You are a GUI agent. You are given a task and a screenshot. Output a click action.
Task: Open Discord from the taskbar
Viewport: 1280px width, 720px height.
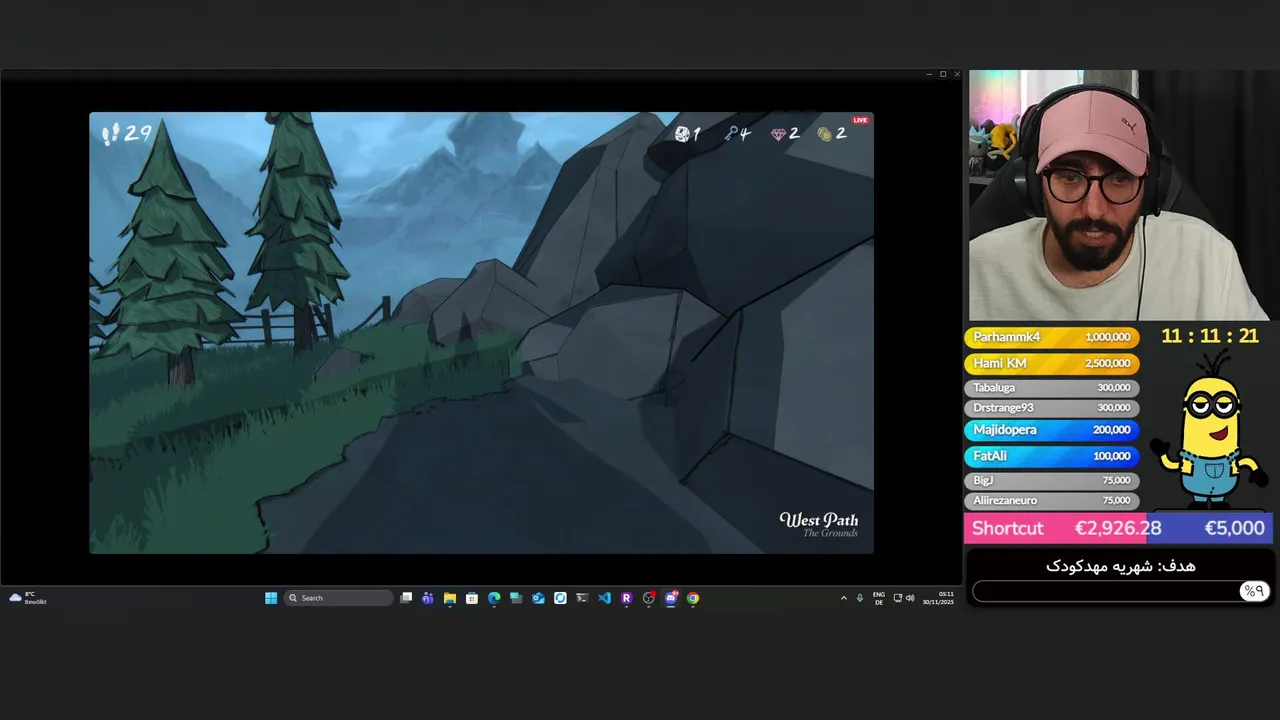pos(671,598)
